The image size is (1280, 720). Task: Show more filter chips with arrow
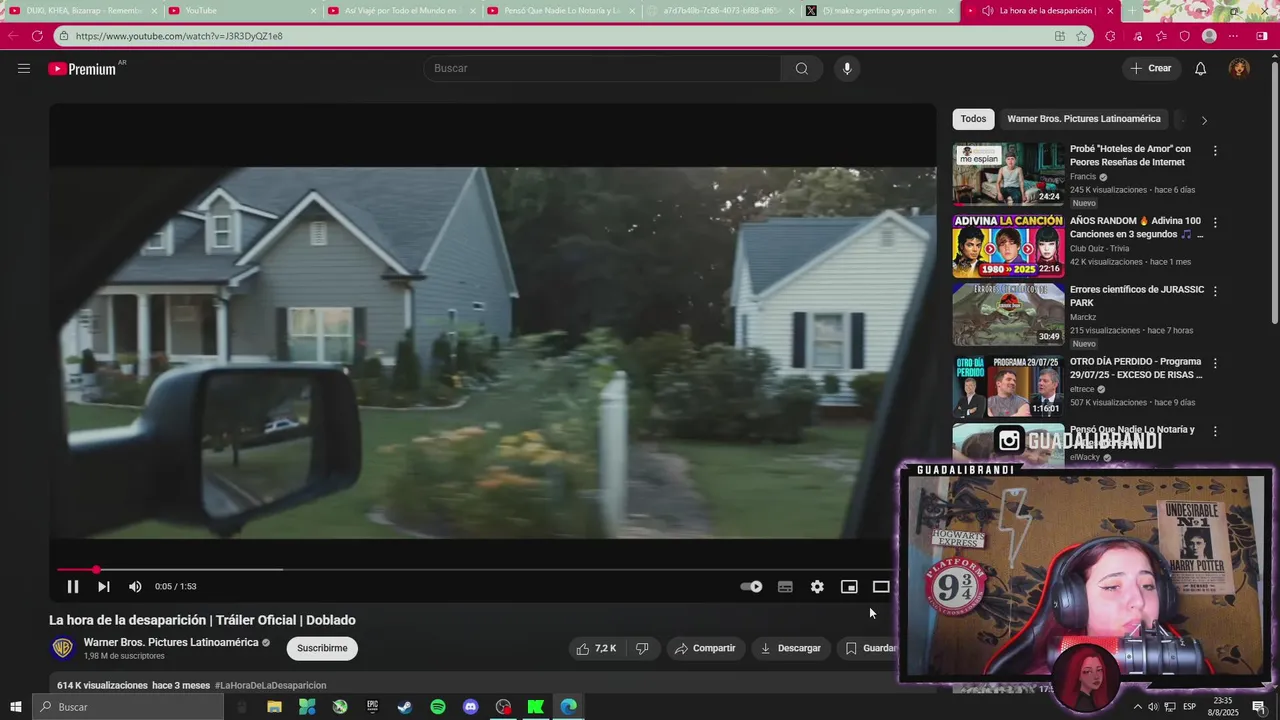(x=1204, y=120)
